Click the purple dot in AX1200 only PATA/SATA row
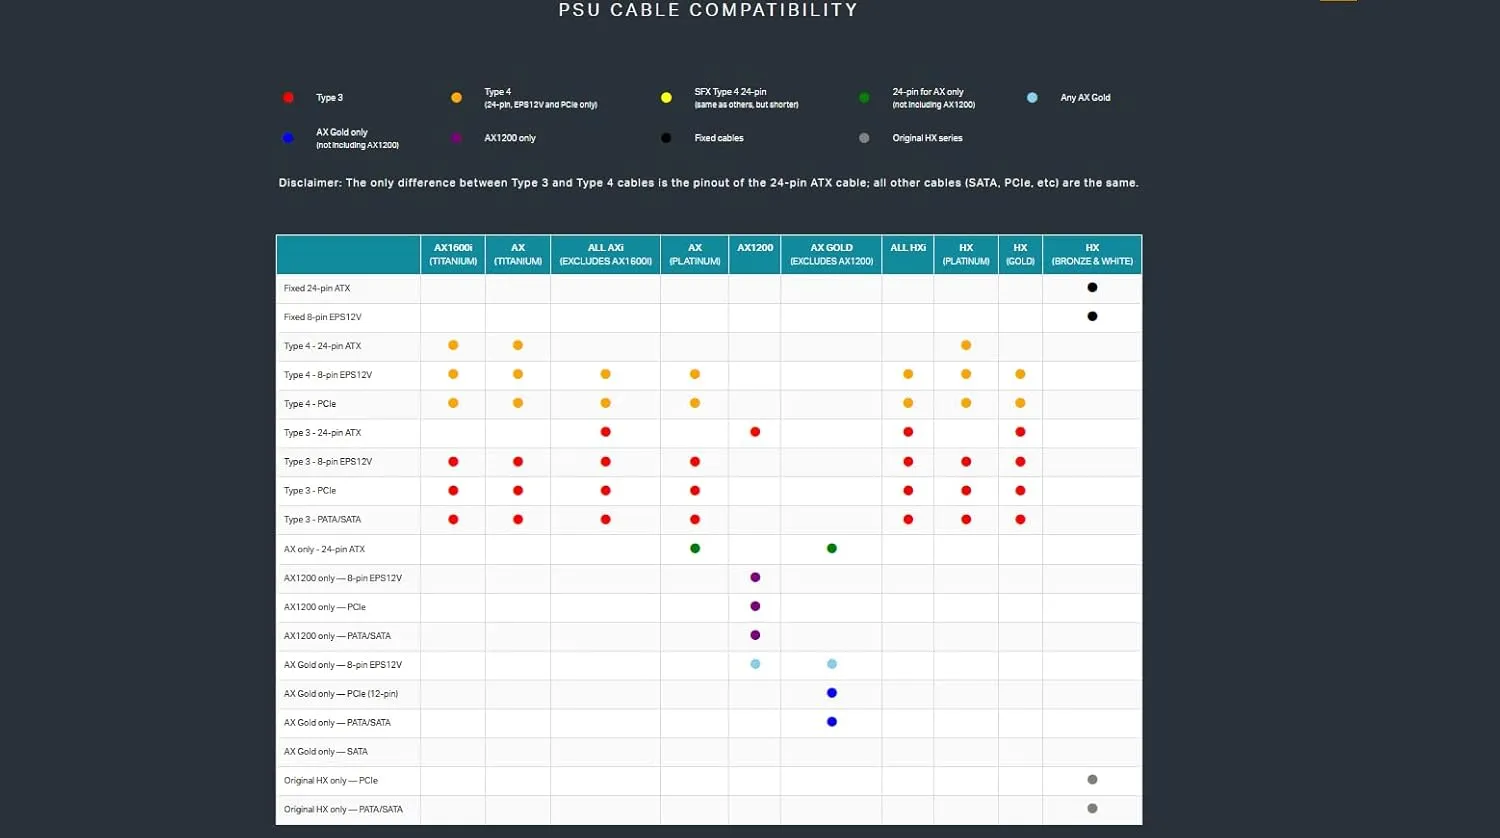The image size is (1500, 838). coord(755,635)
